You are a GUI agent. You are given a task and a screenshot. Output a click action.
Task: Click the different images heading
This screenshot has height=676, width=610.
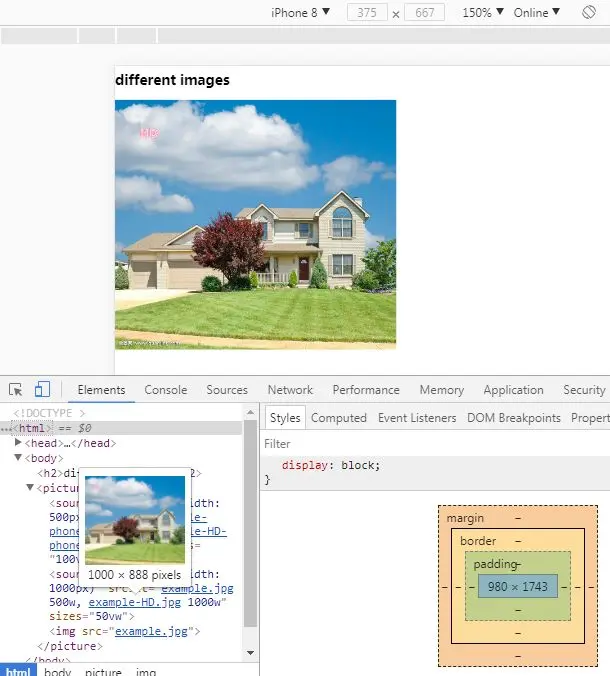[x=172, y=80]
